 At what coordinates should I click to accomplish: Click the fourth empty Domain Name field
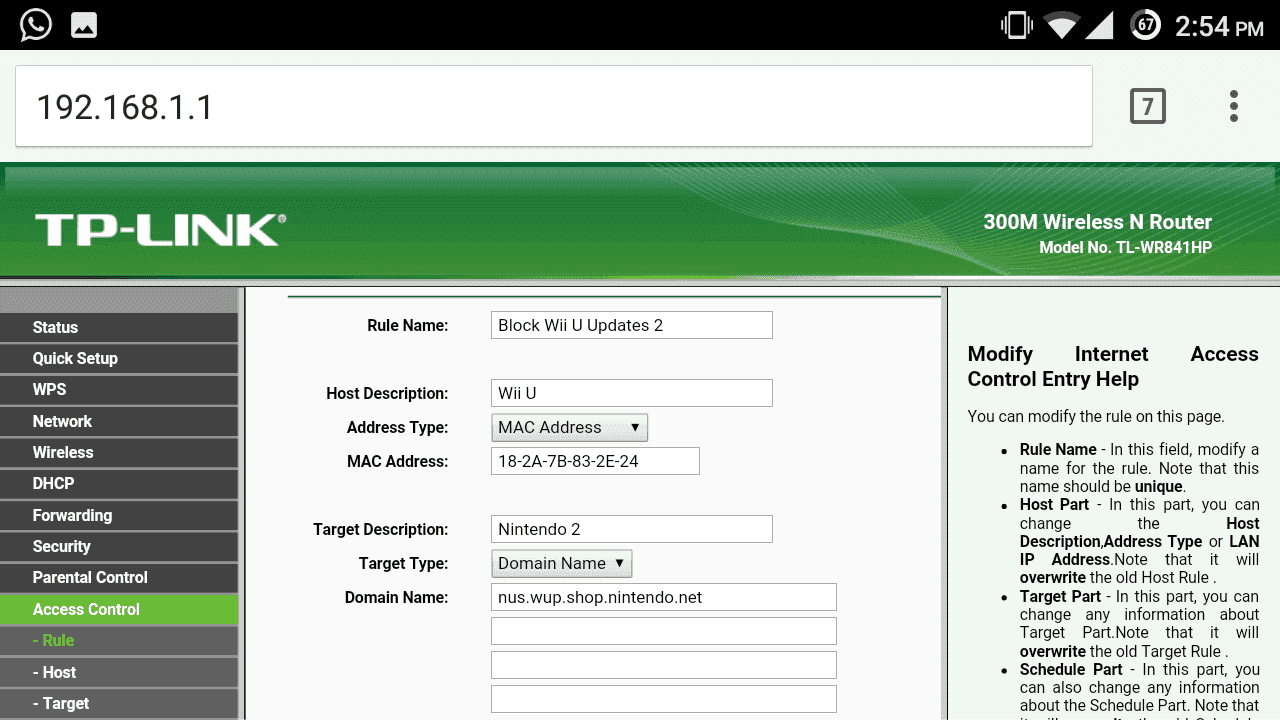(664, 699)
